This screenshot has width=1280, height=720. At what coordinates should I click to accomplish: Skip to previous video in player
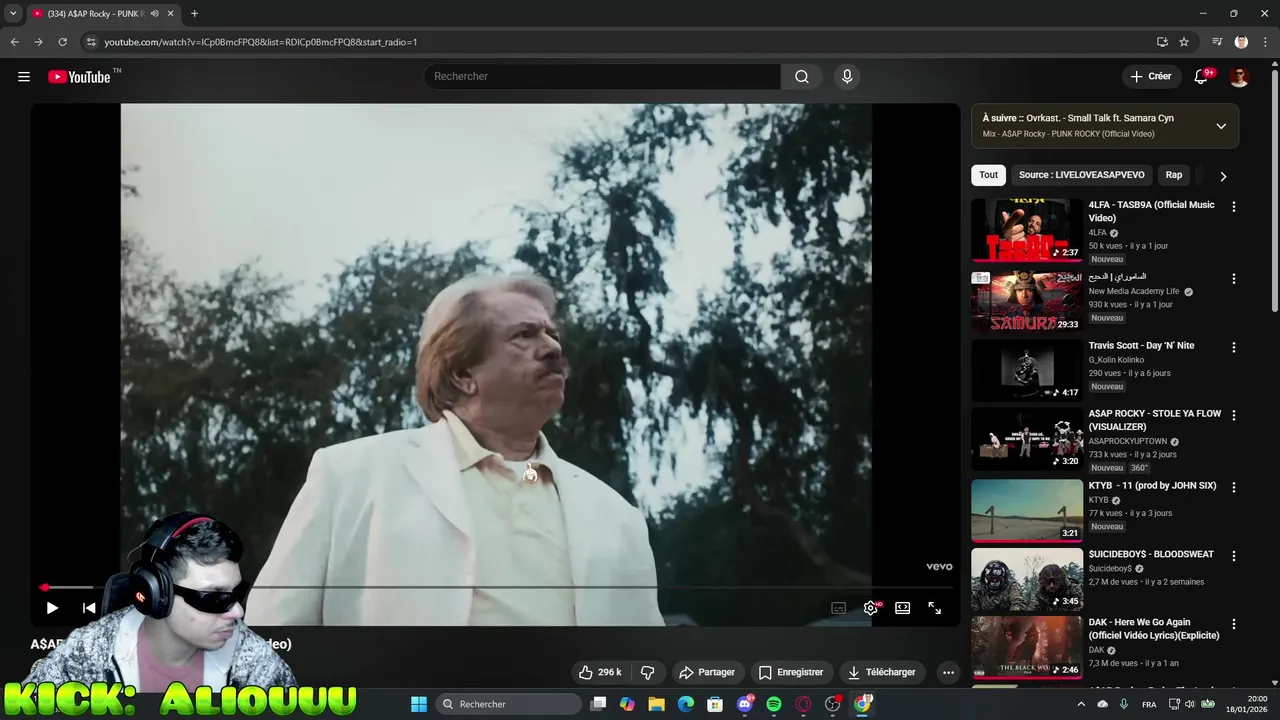pyautogui.click(x=89, y=607)
